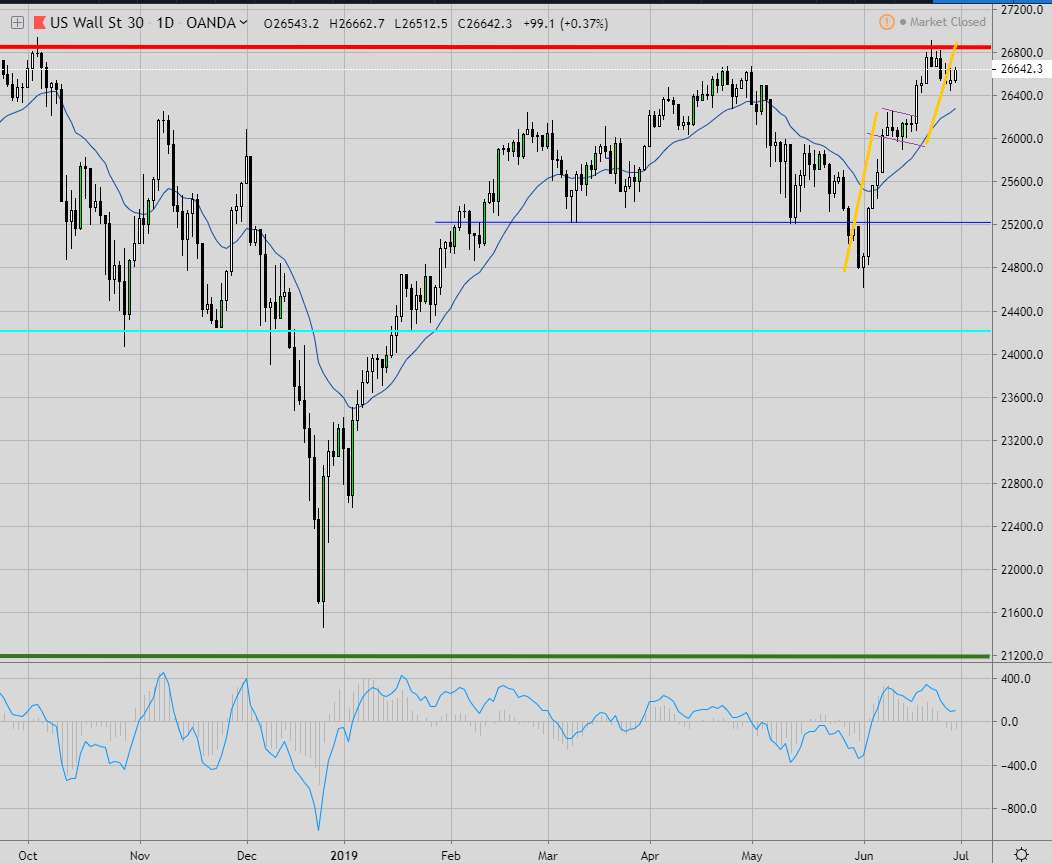Click the Nov label on the time axis
The width and height of the screenshot is (1052, 863).
coord(140,856)
